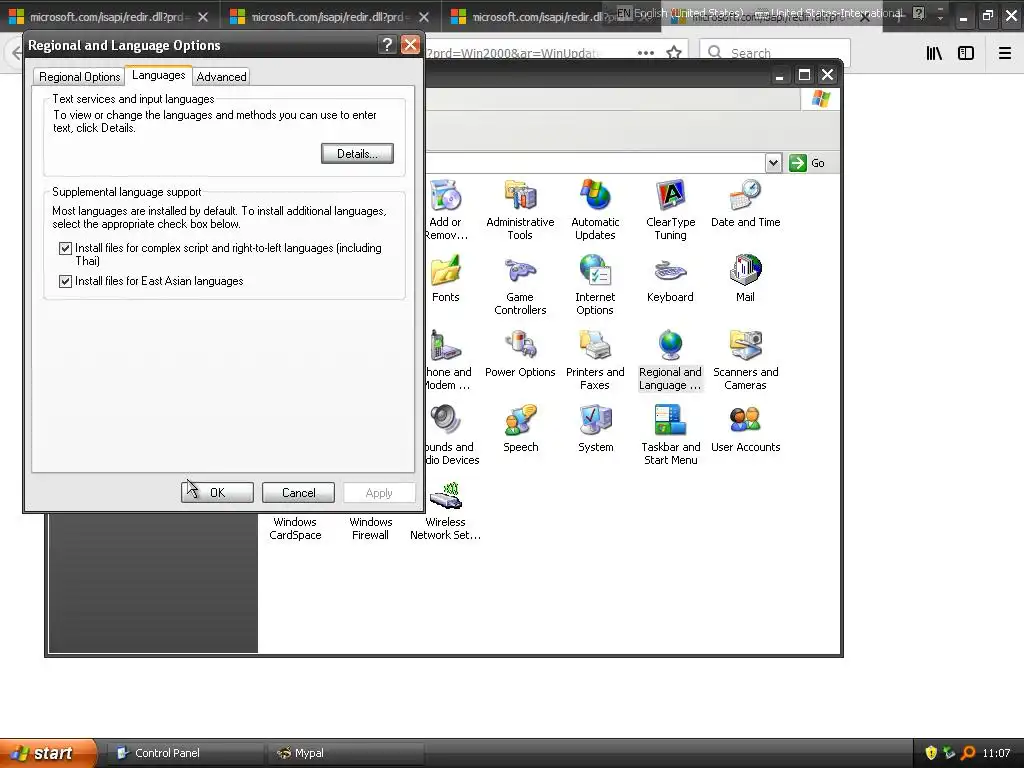Open the browser hamburger menu
The width and height of the screenshot is (1024, 768).
click(1005, 53)
